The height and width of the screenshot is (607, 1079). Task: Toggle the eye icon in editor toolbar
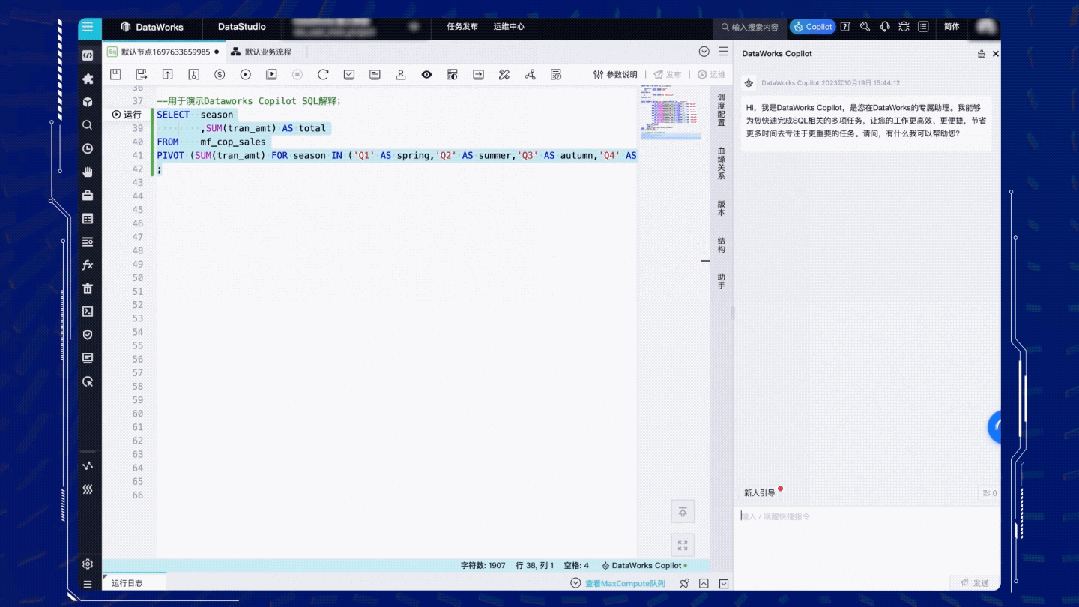tap(427, 74)
